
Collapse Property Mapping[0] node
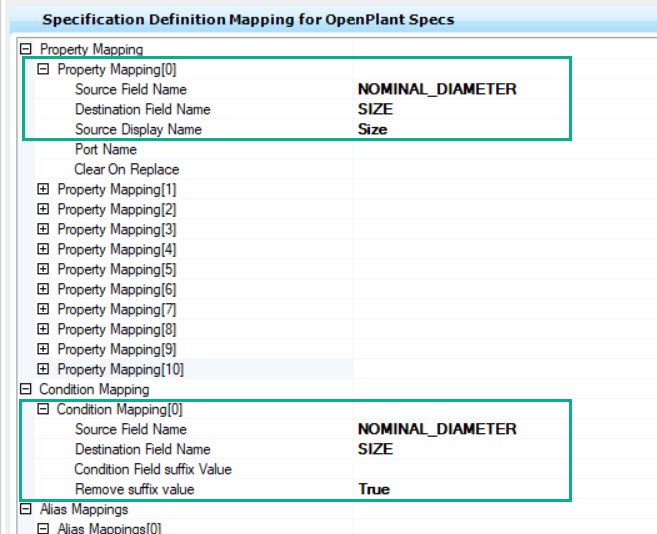(x=43, y=69)
